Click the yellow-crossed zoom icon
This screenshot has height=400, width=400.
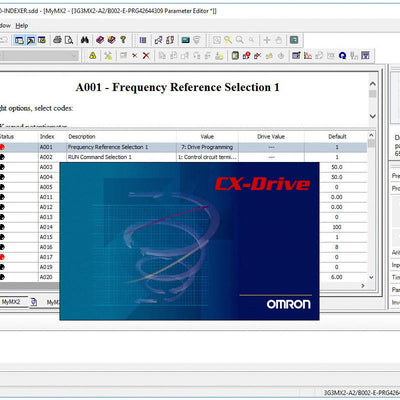(228, 40)
